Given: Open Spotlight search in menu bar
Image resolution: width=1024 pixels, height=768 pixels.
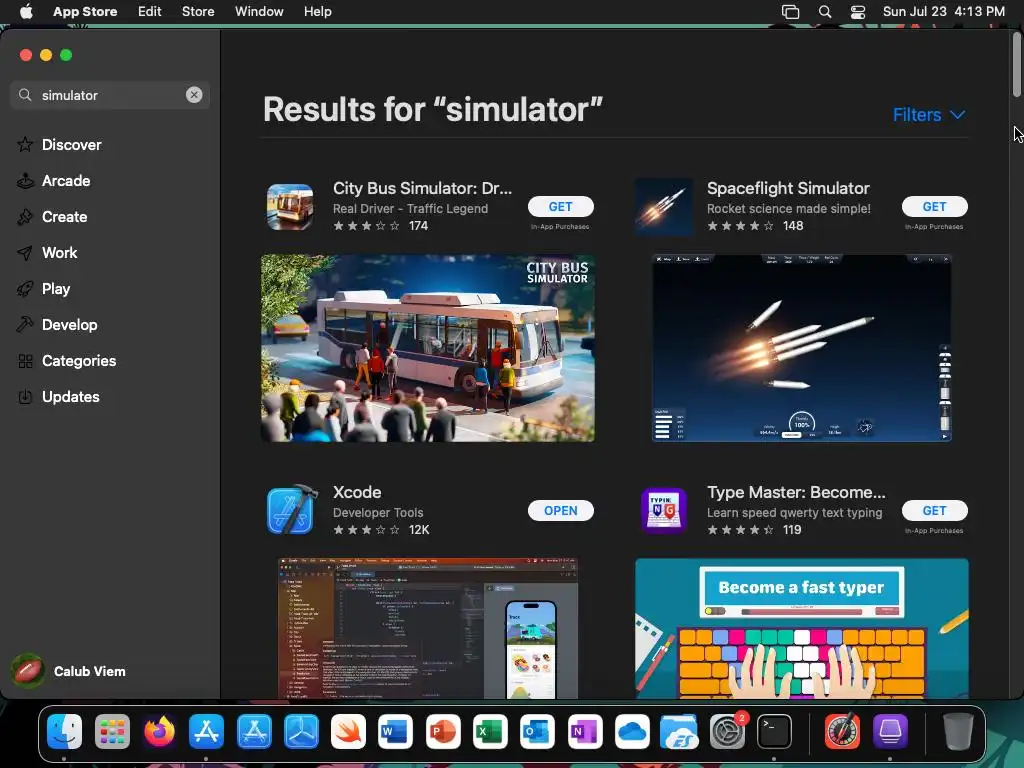Looking at the screenshot, I should tap(825, 12).
